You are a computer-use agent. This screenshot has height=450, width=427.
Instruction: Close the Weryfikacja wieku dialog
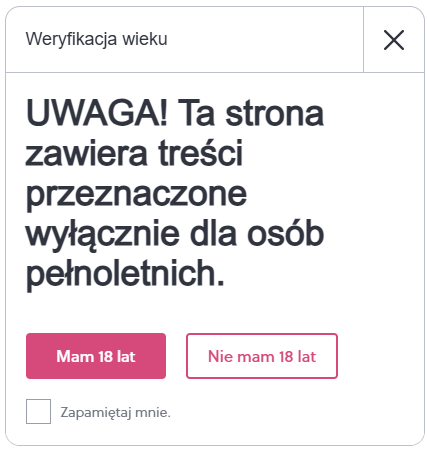[x=394, y=40]
